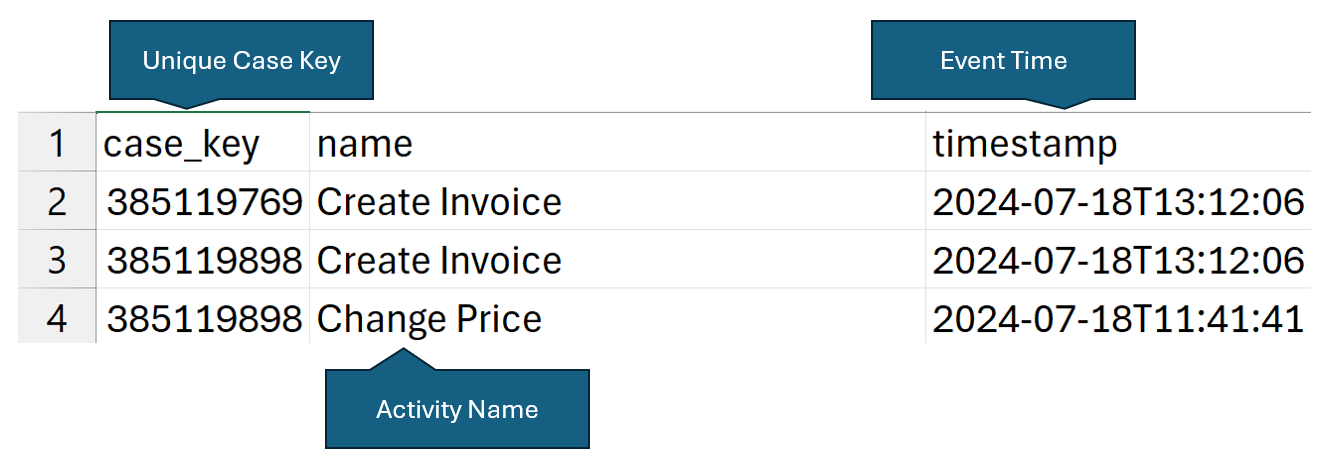Select the 2024-07-18T11:41:41 timestamp cell
1335x457 pixels.
1118,318
